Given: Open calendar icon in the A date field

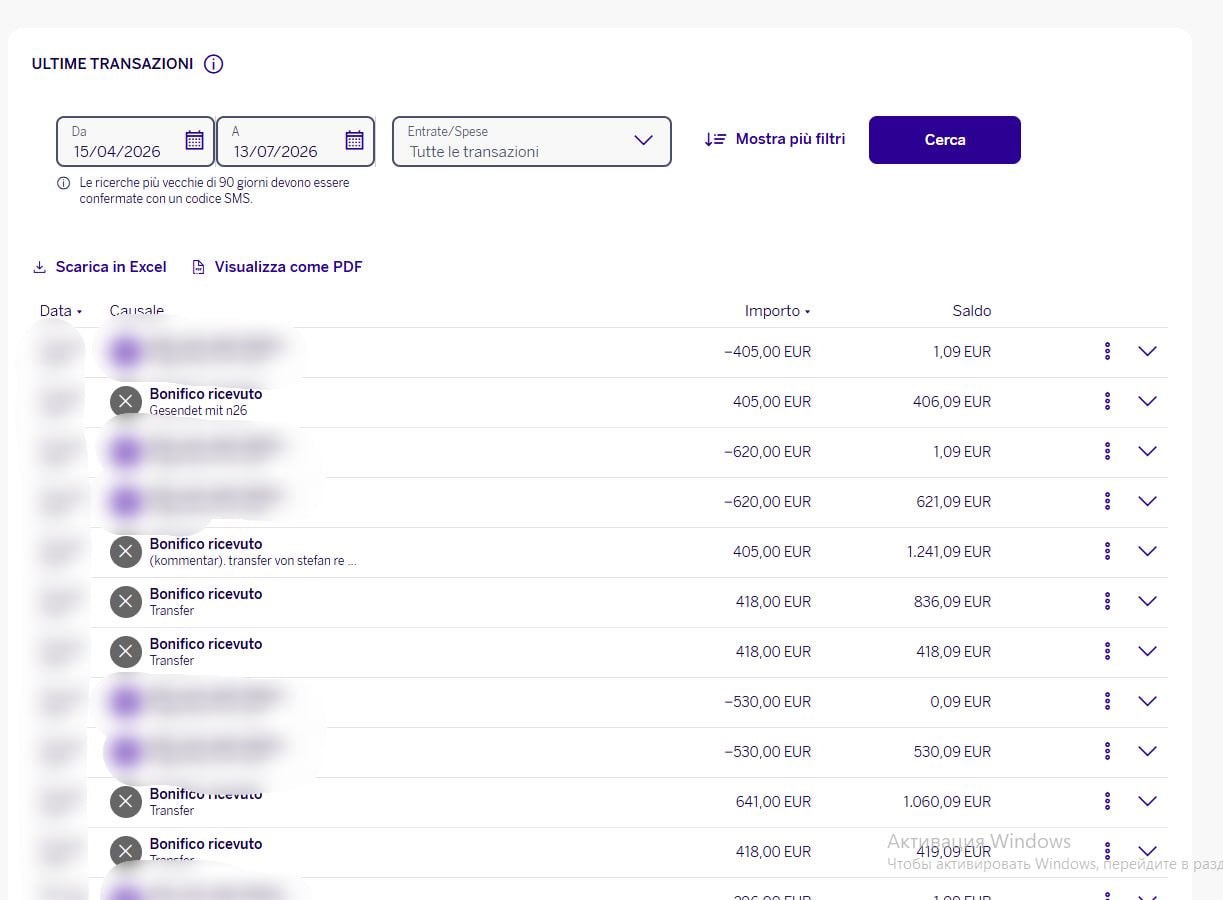Looking at the screenshot, I should click(354, 140).
